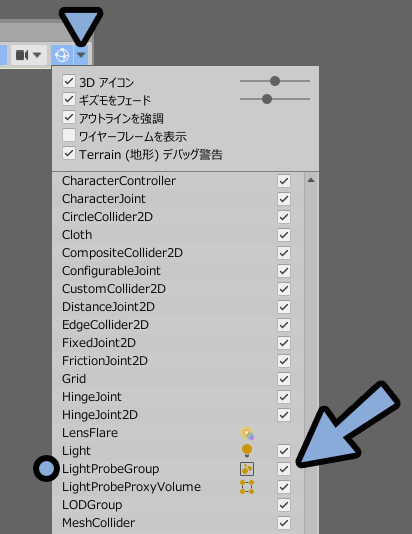Click the list scroll-up arrow

click(311, 180)
